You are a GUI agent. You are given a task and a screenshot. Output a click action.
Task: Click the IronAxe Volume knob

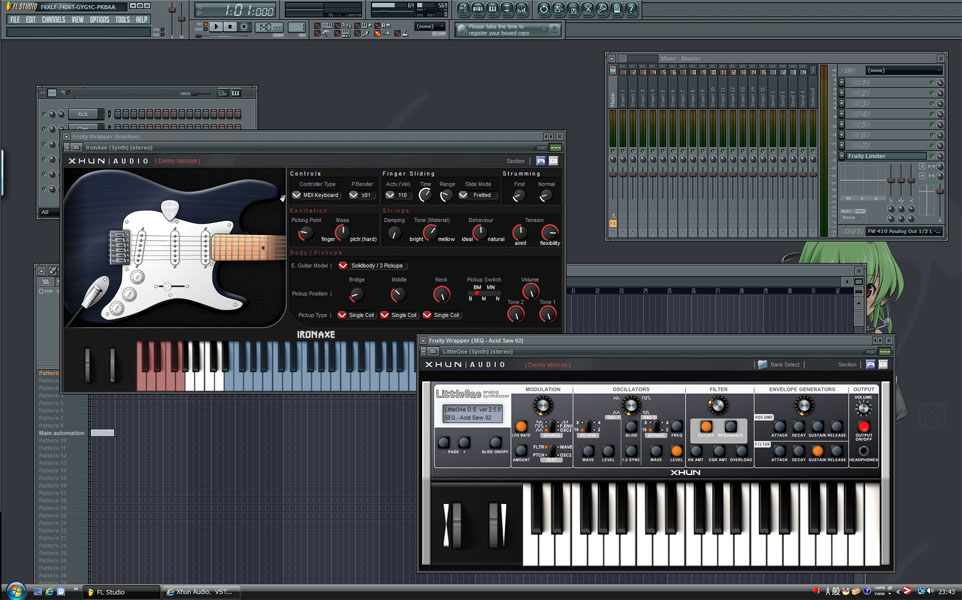pyautogui.click(x=531, y=291)
